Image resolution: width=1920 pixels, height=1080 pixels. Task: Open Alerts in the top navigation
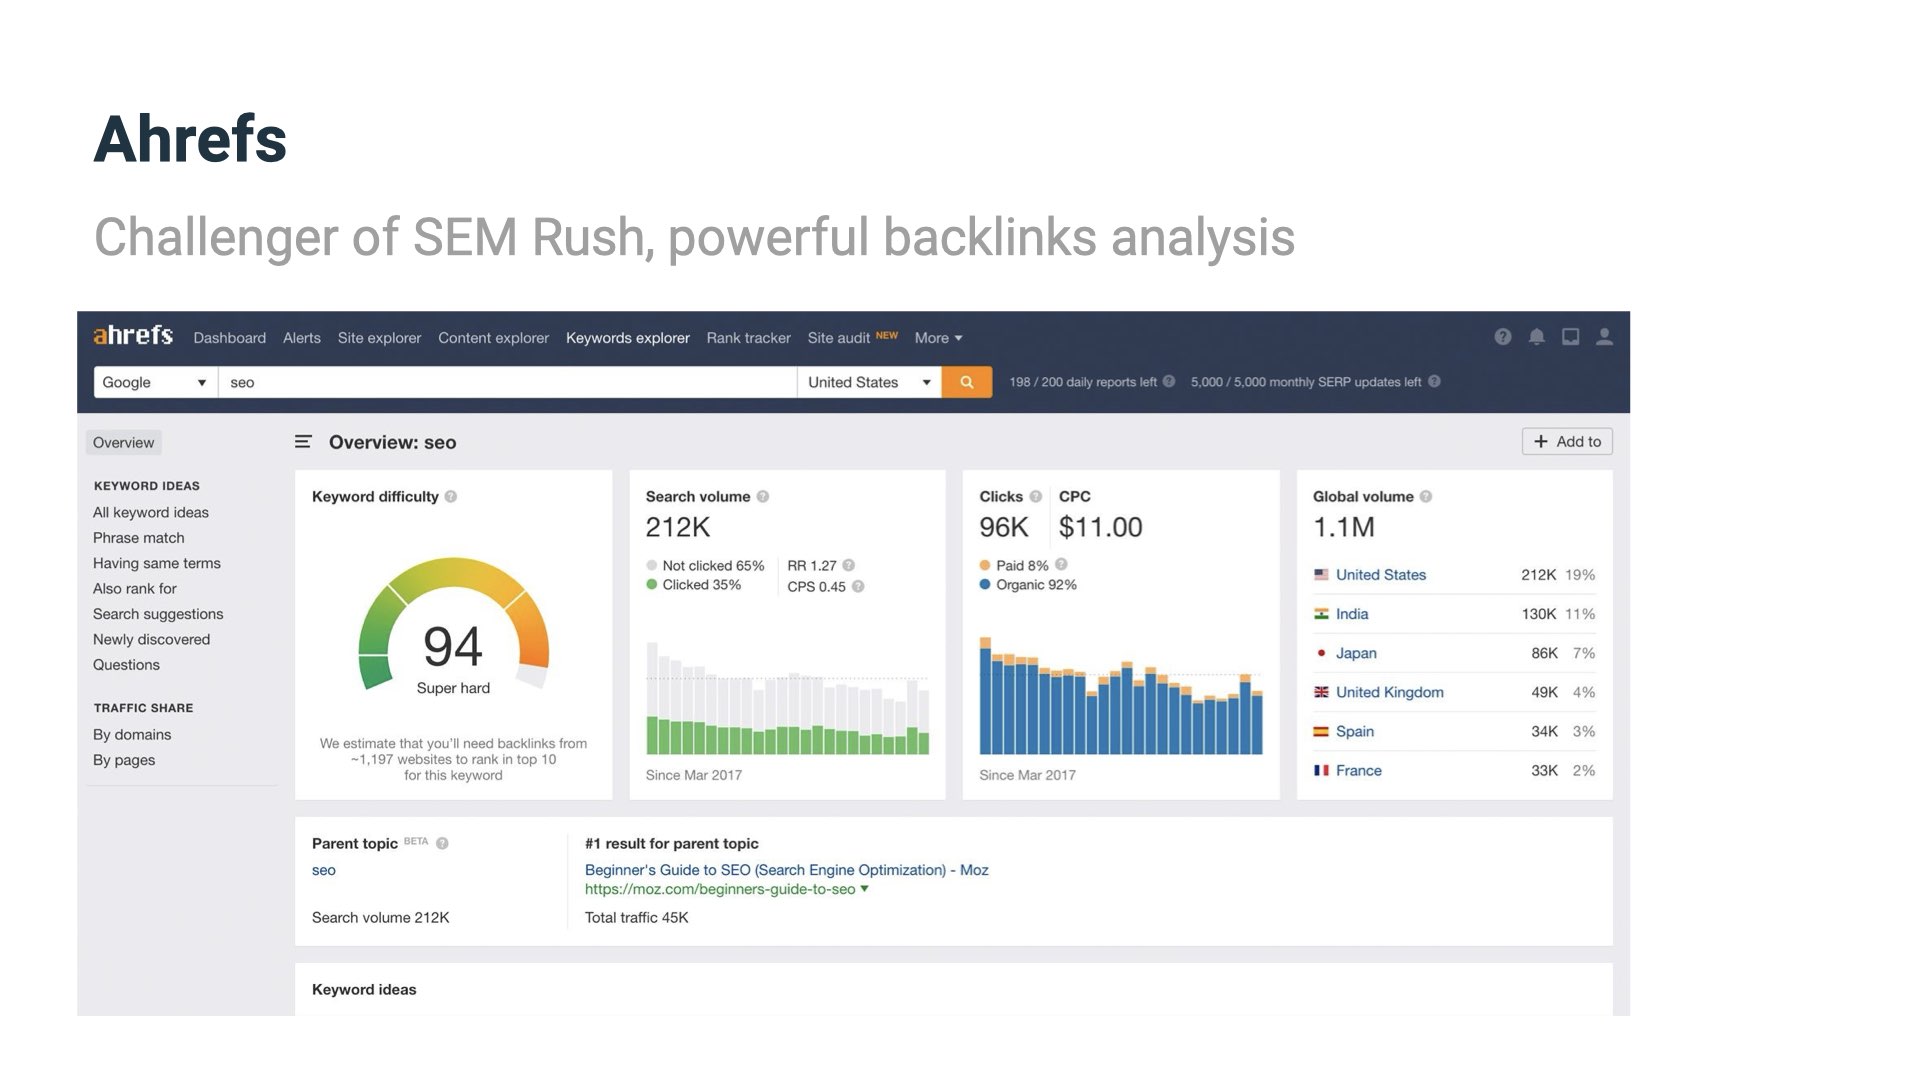[x=302, y=338]
